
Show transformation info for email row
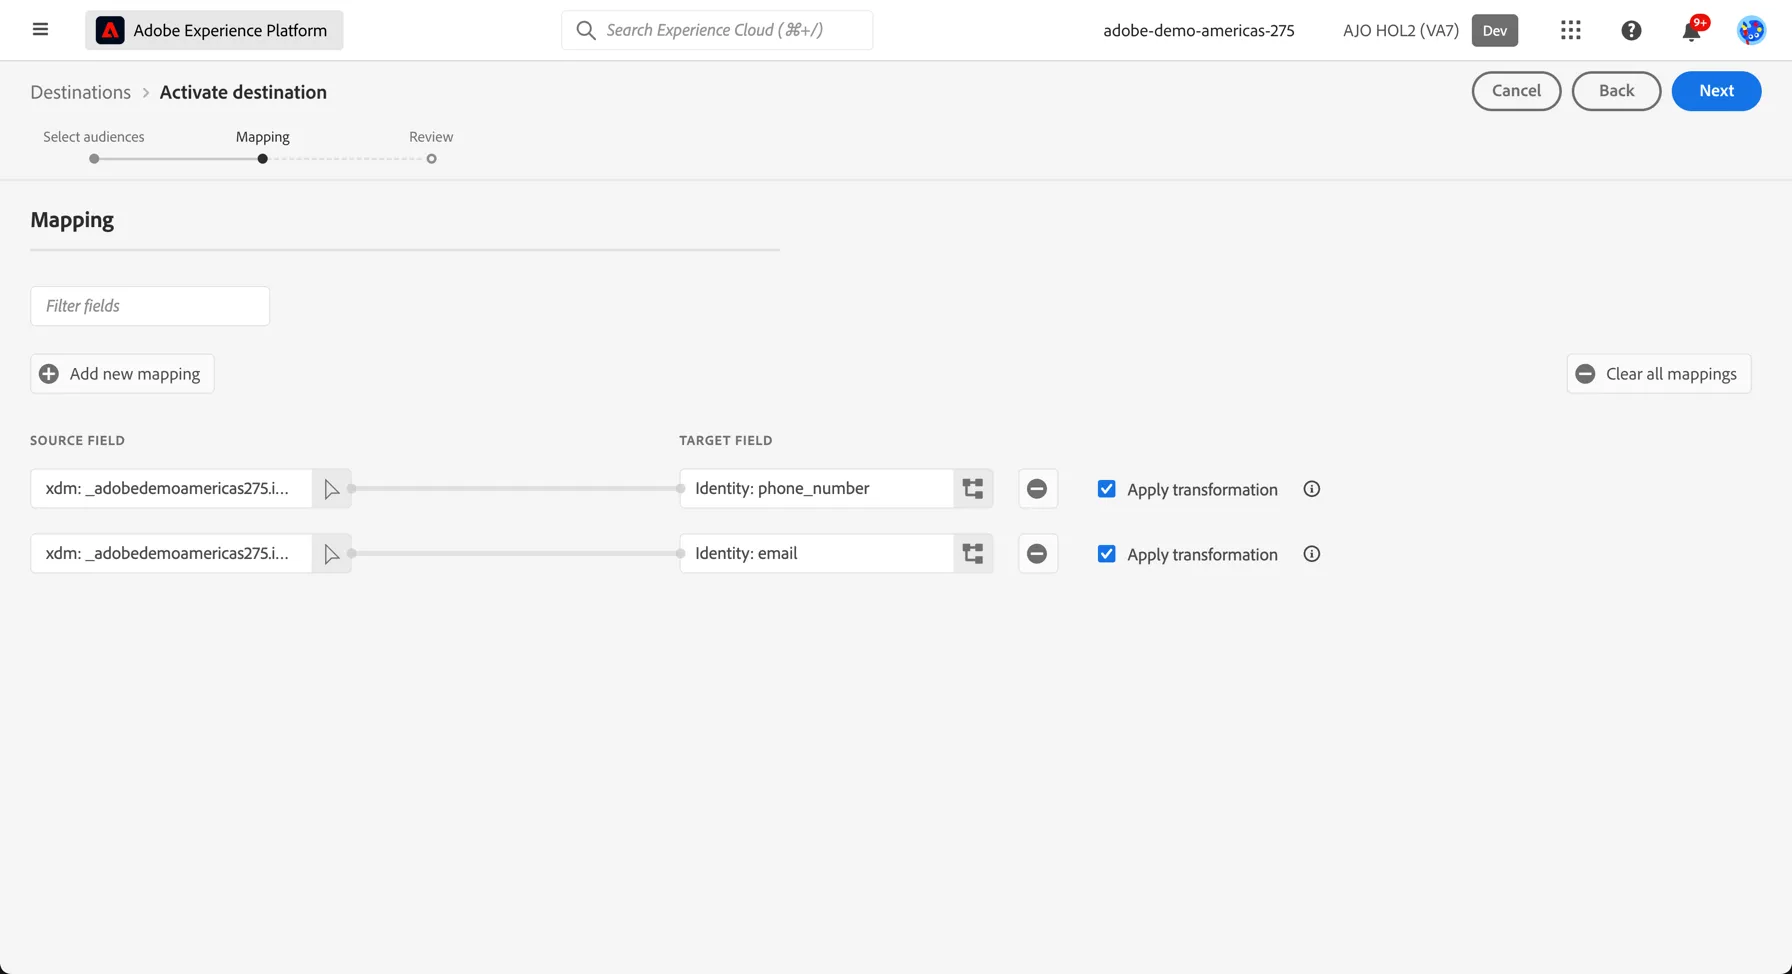pos(1312,554)
